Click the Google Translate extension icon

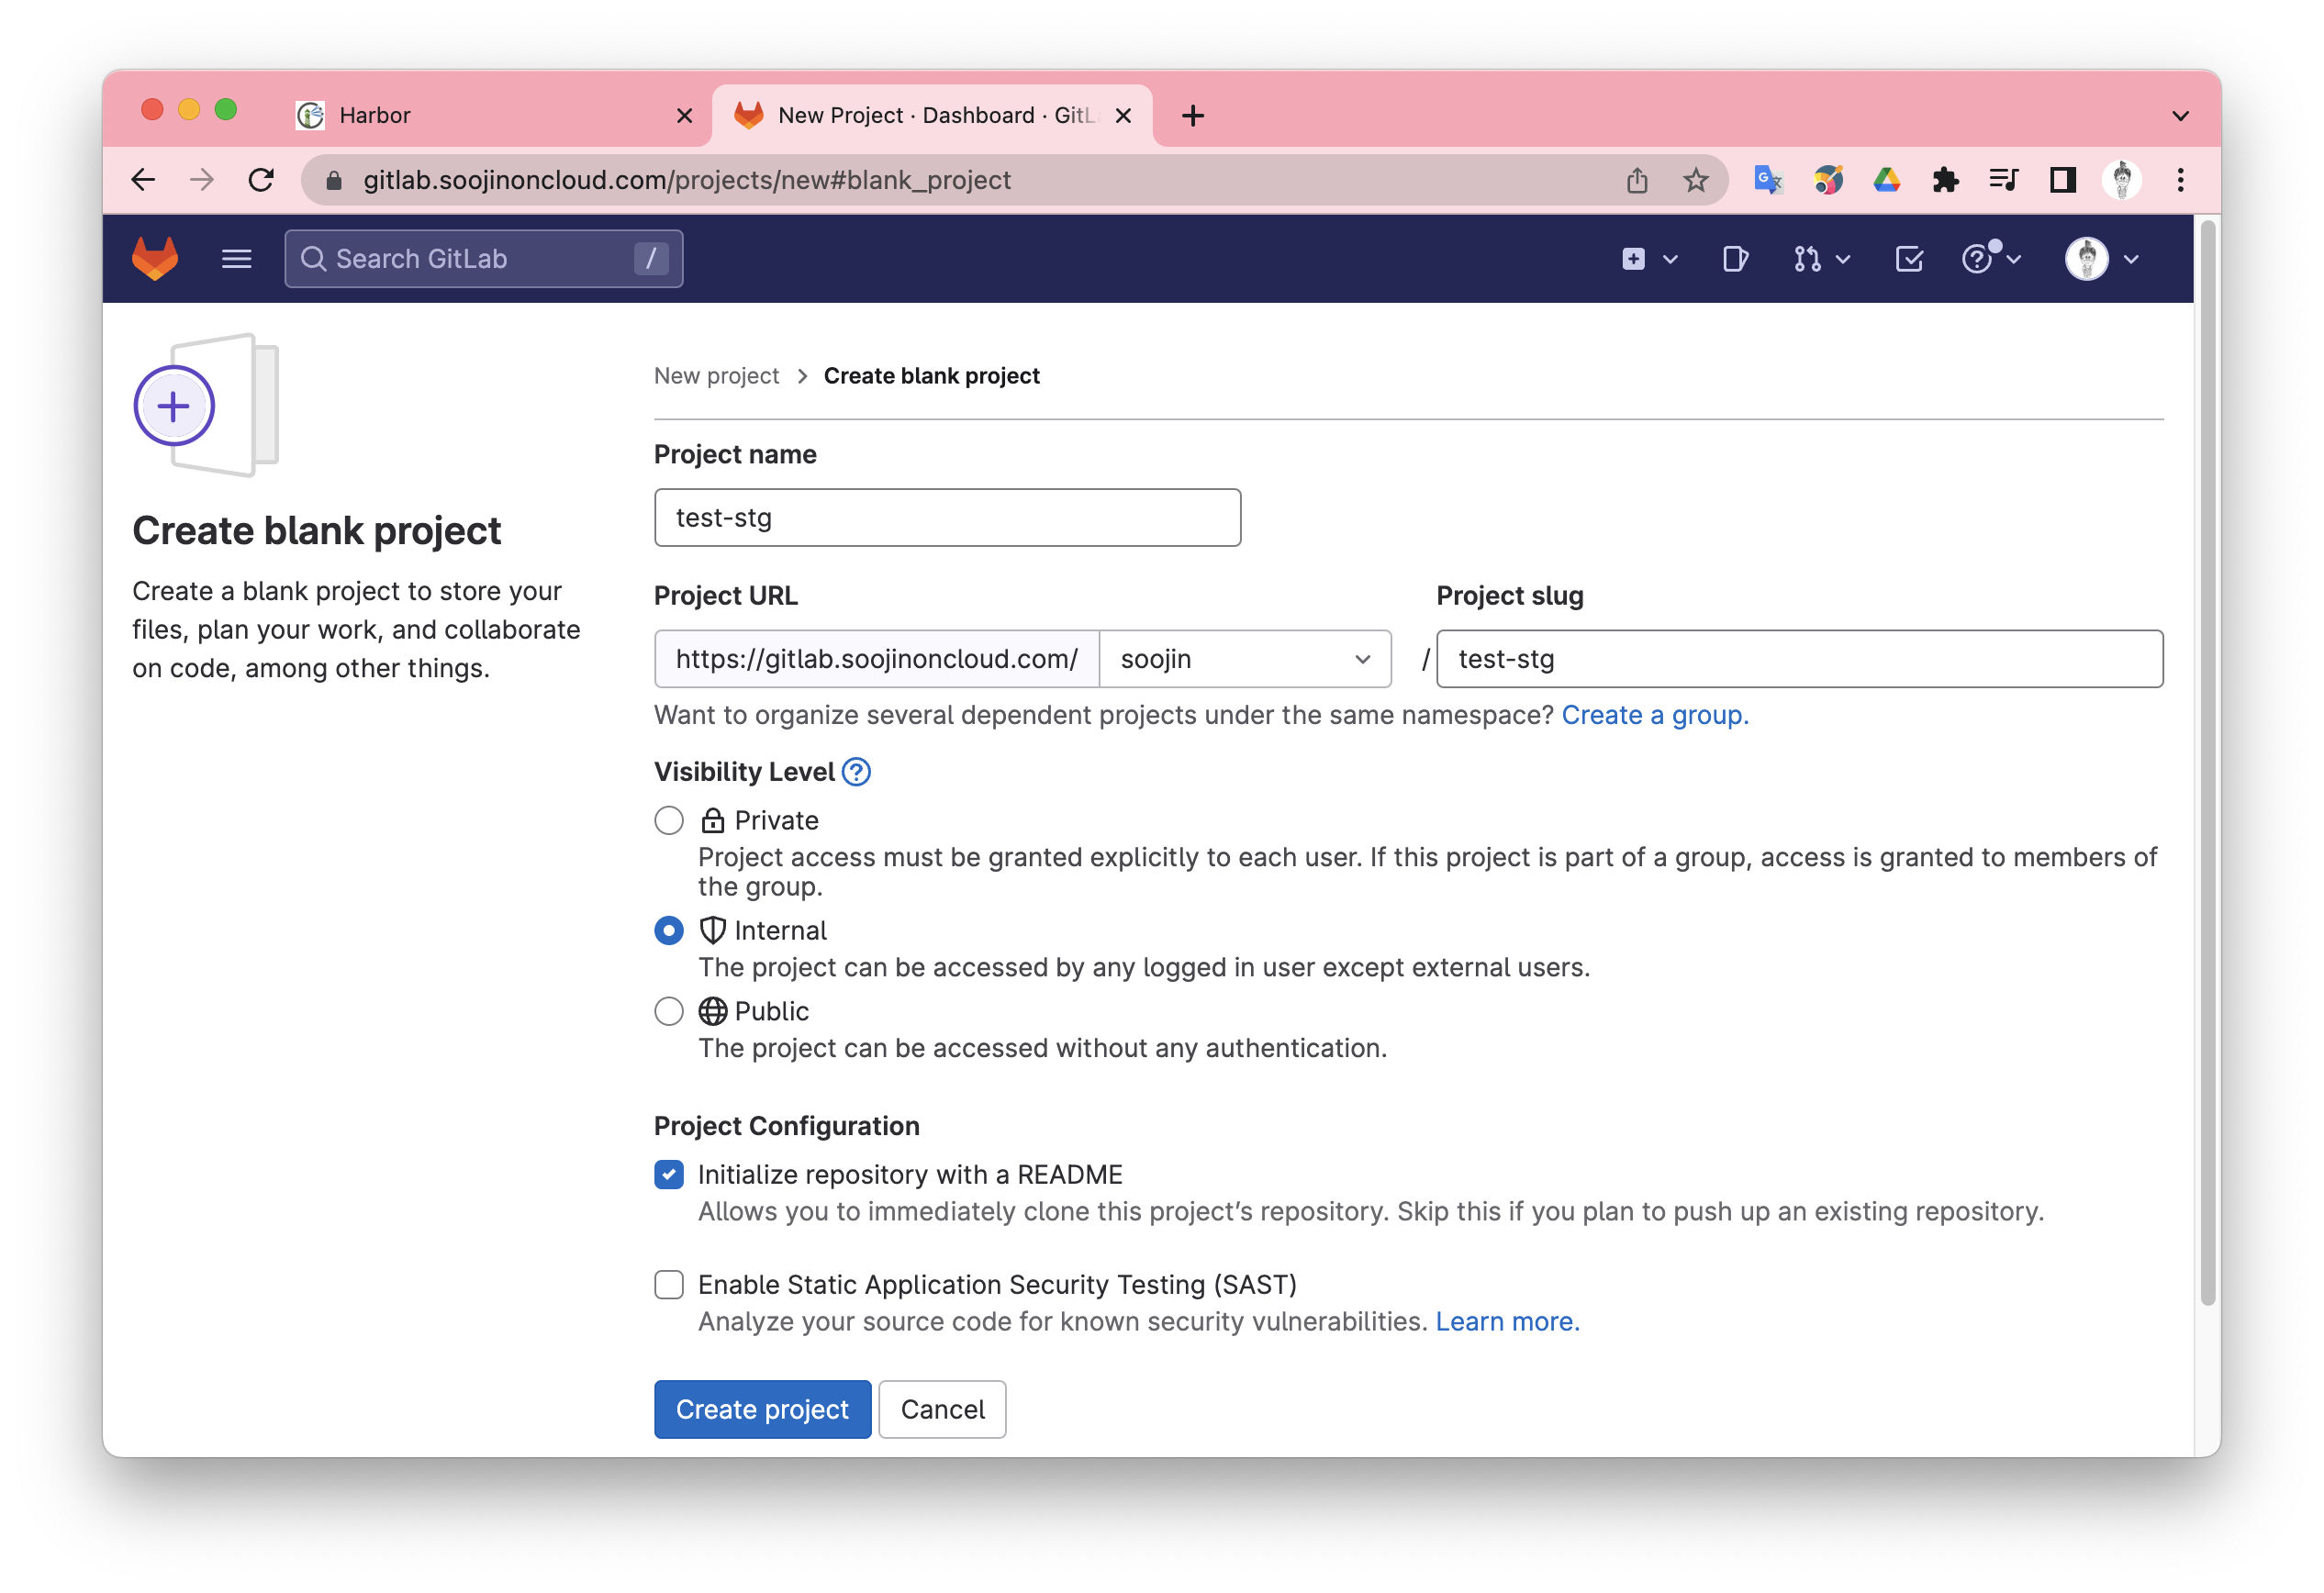tap(1767, 180)
